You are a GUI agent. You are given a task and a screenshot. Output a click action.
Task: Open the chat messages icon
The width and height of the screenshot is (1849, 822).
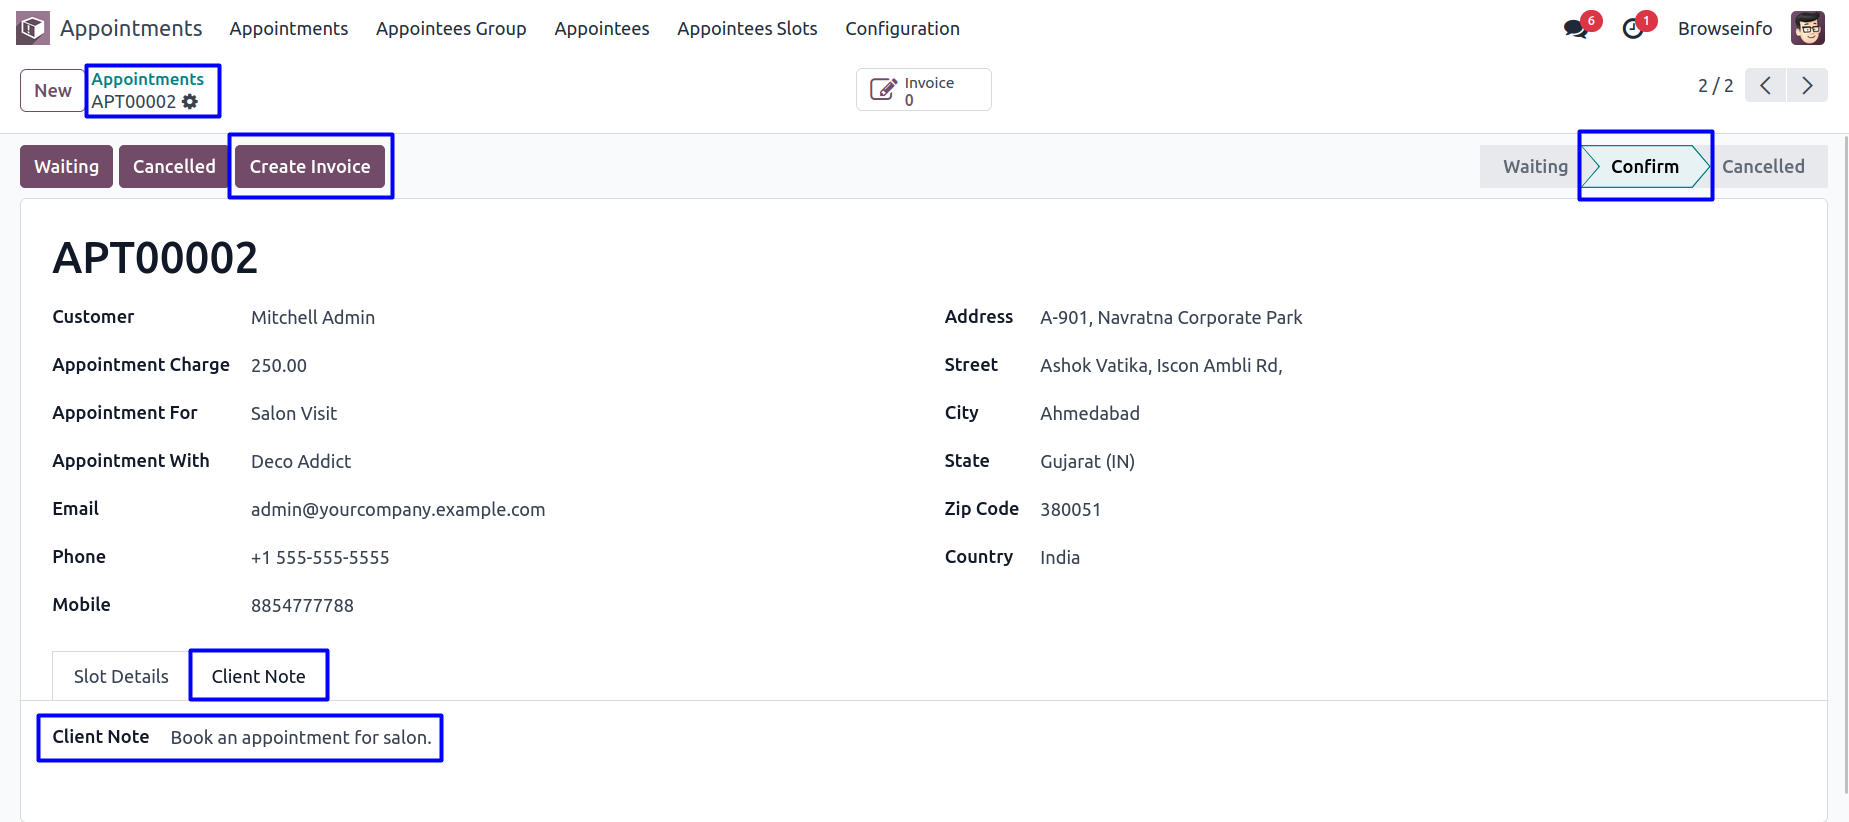click(1576, 29)
